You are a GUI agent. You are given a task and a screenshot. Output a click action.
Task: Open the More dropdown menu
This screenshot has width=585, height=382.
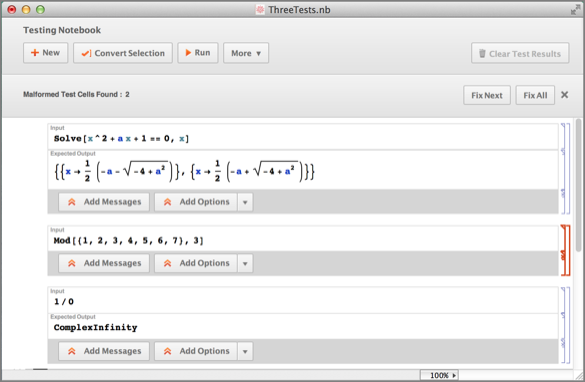(x=246, y=53)
